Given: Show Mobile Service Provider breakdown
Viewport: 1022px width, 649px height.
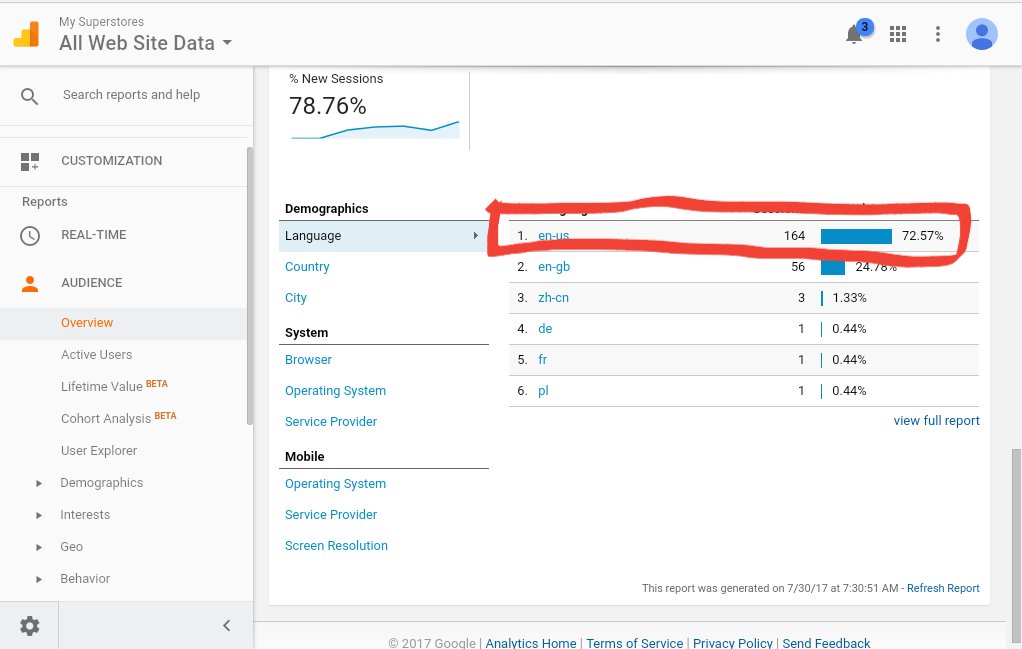Looking at the screenshot, I should [x=330, y=515].
